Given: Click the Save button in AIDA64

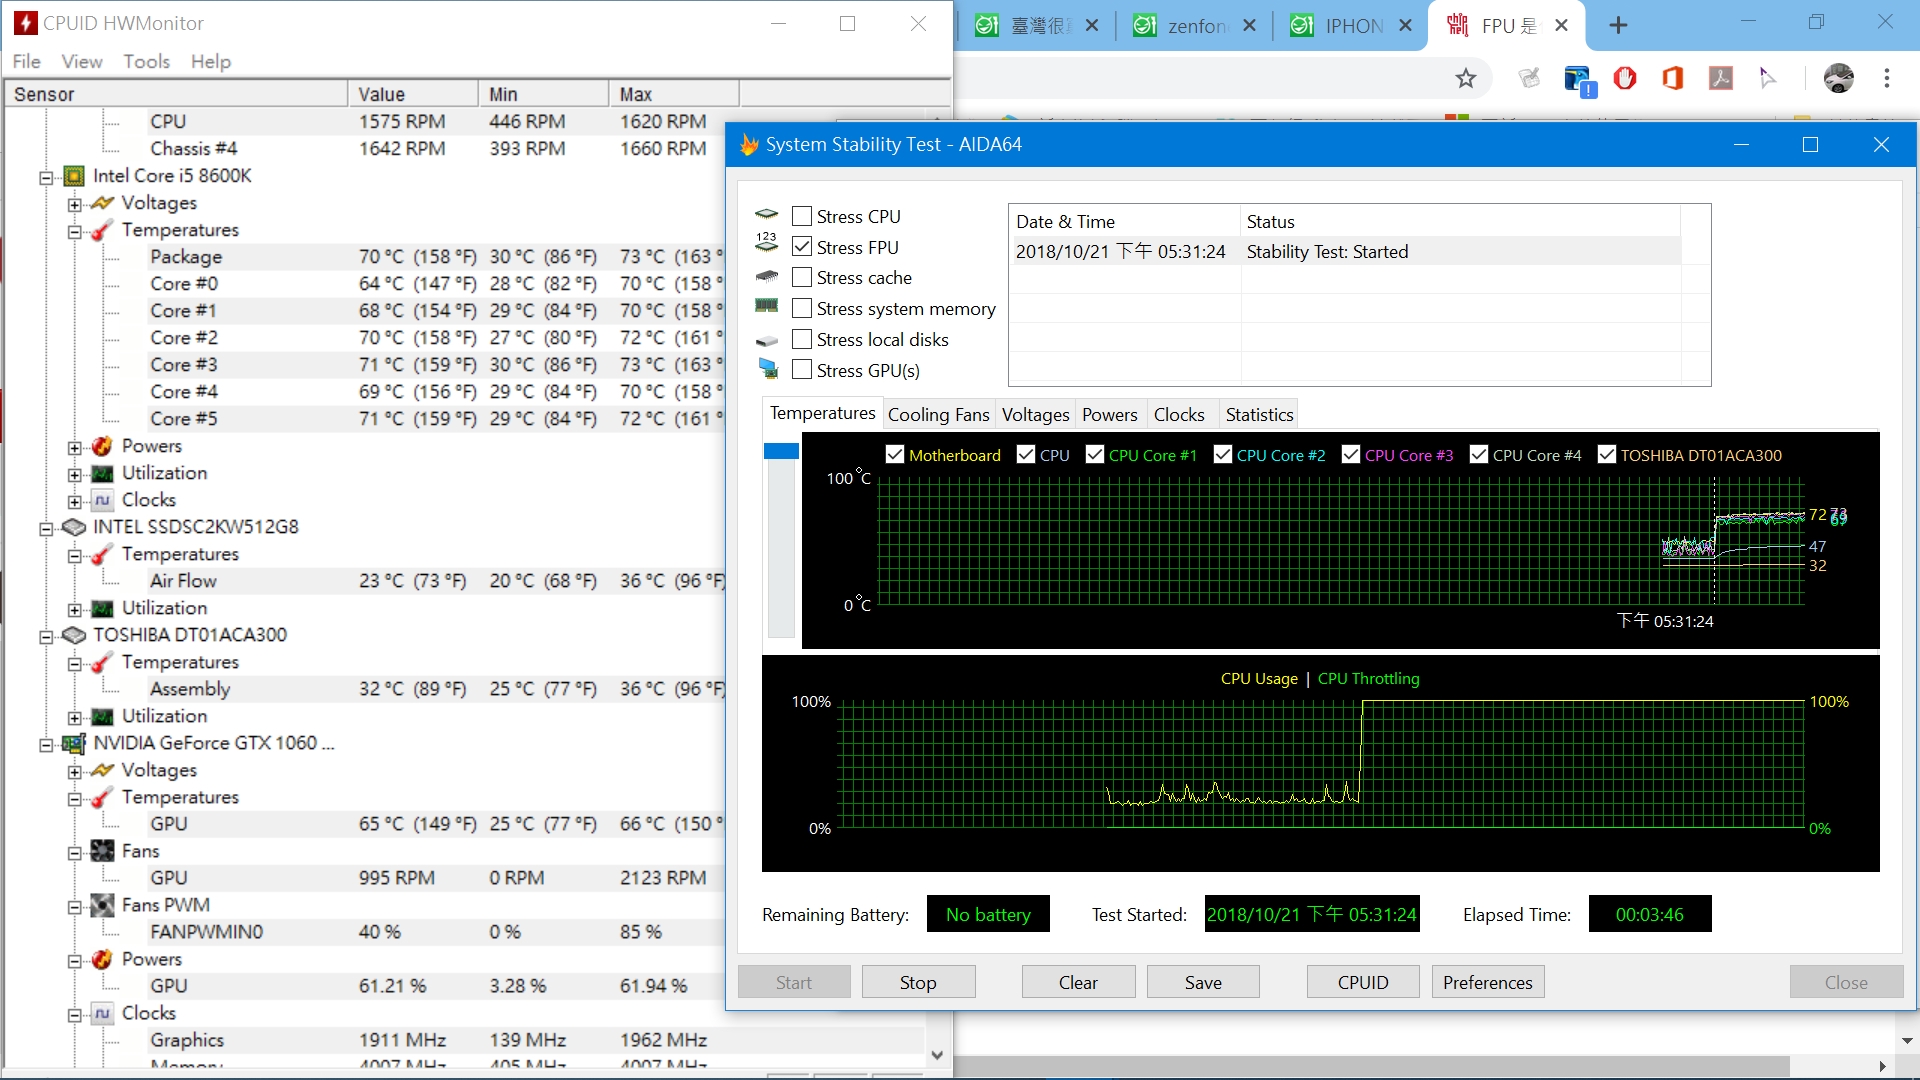Looking at the screenshot, I should 1203,982.
